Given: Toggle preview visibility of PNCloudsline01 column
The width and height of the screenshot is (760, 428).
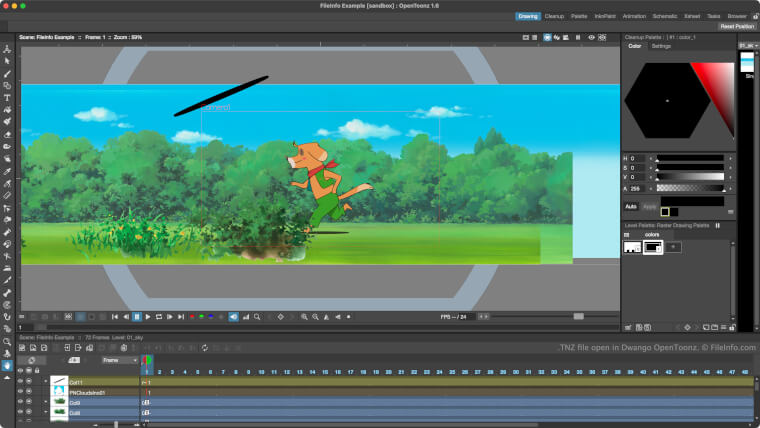Looking at the screenshot, I should pyautogui.click(x=20, y=392).
